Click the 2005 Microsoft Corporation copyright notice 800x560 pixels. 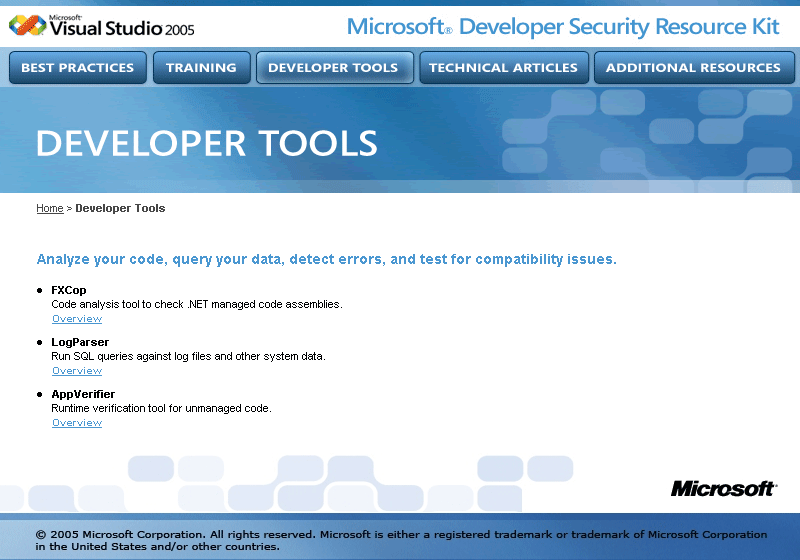(401, 540)
